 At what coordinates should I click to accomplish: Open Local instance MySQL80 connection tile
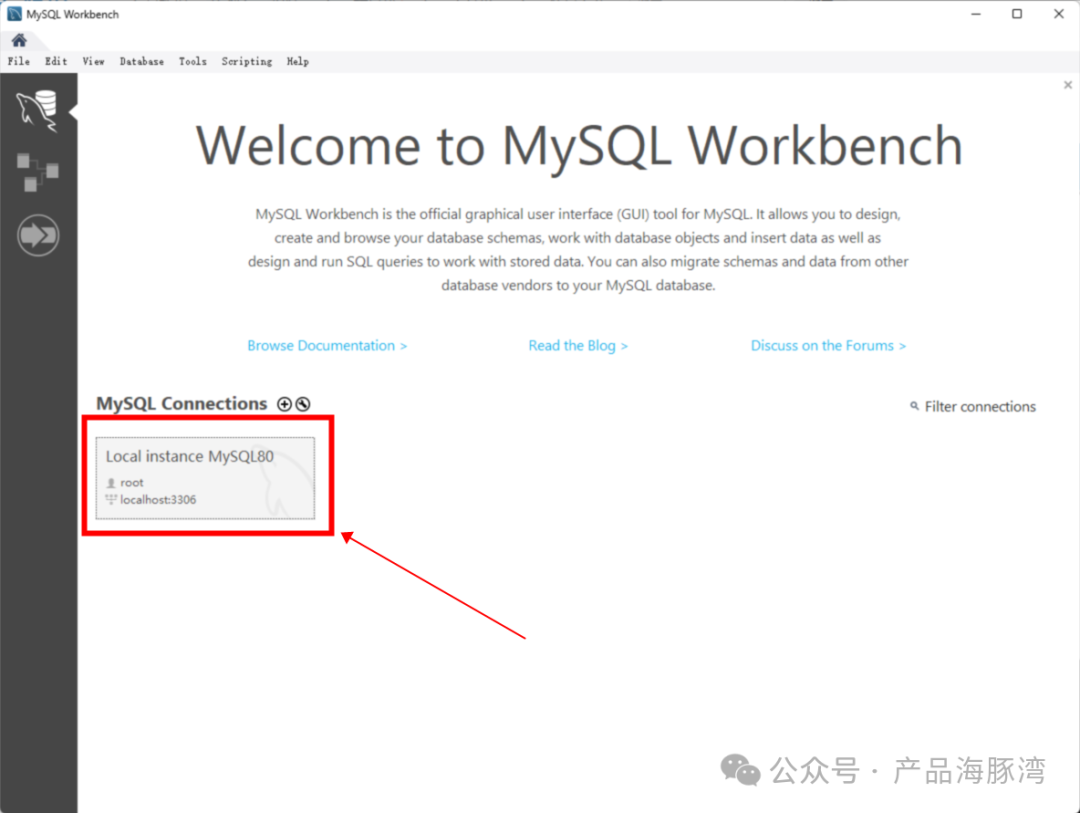pyautogui.click(x=205, y=477)
